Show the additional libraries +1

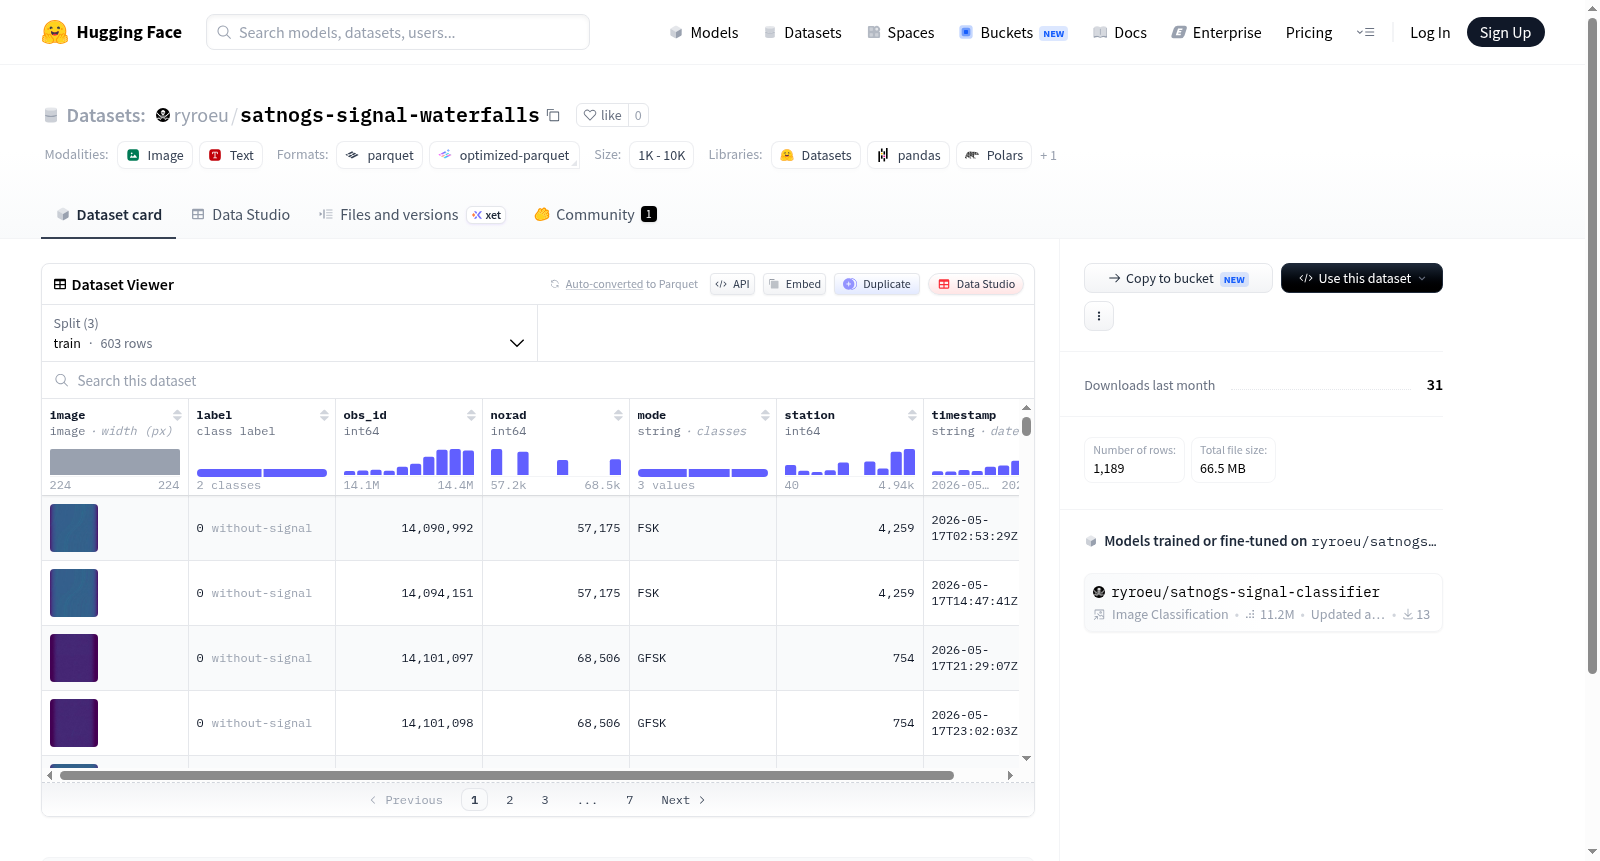1048,155
